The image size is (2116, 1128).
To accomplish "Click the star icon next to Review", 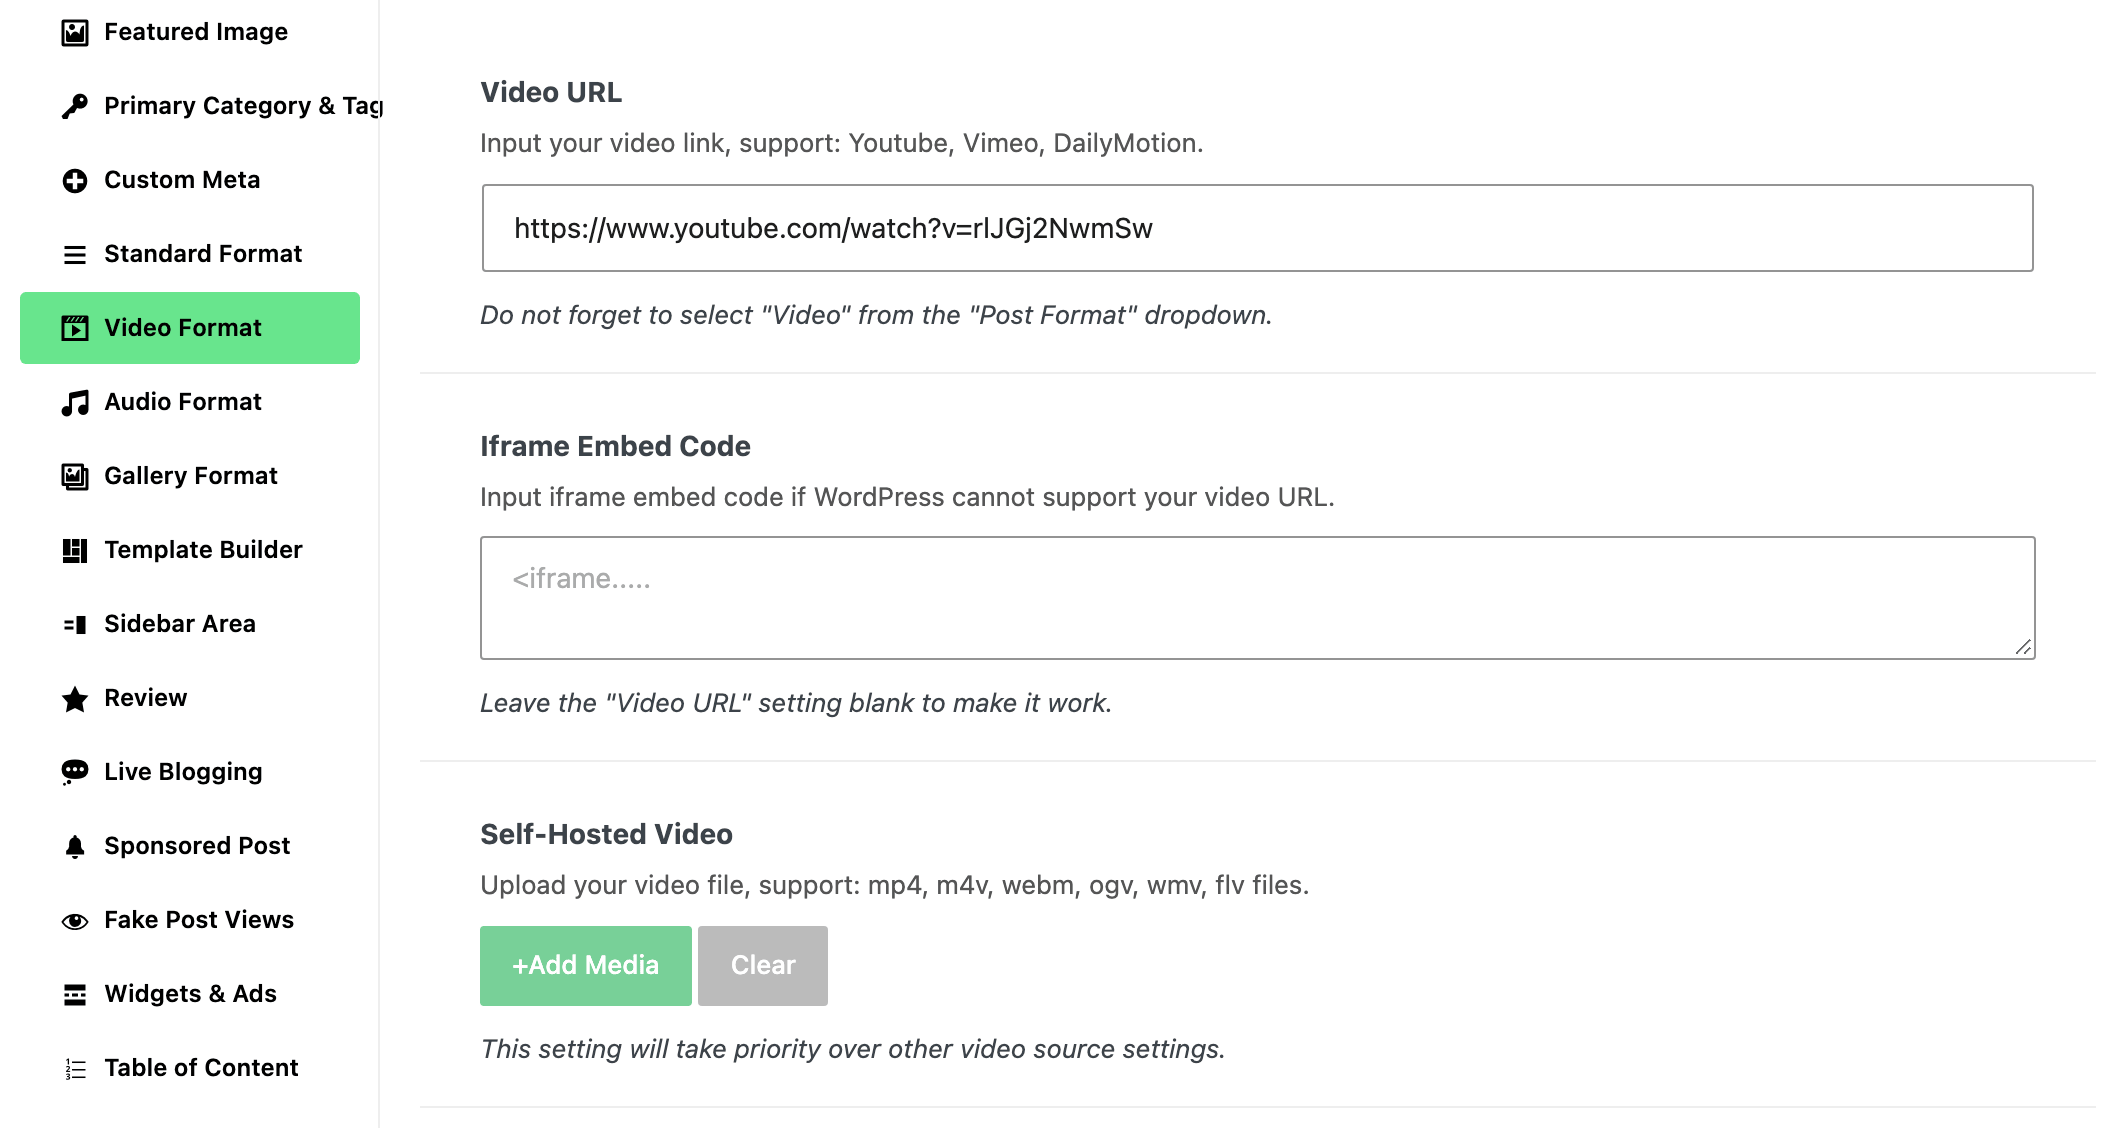I will 75,699.
